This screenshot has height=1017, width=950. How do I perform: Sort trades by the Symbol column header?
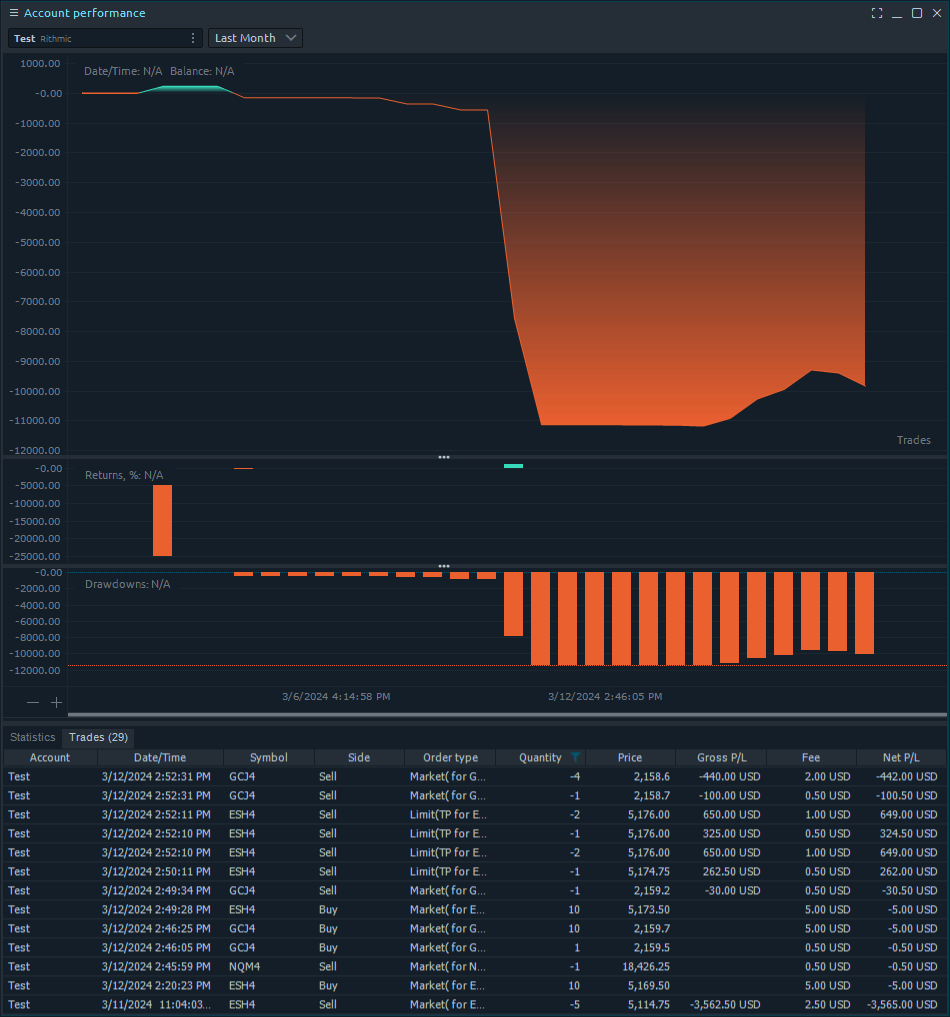point(268,758)
